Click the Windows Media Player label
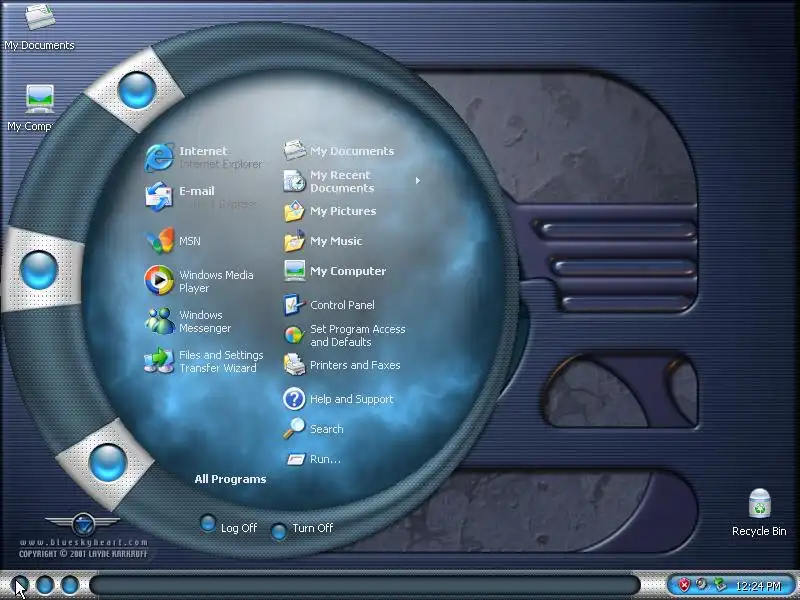This screenshot has width=800, height=600. pyautogui.click(x=216, y=281)
